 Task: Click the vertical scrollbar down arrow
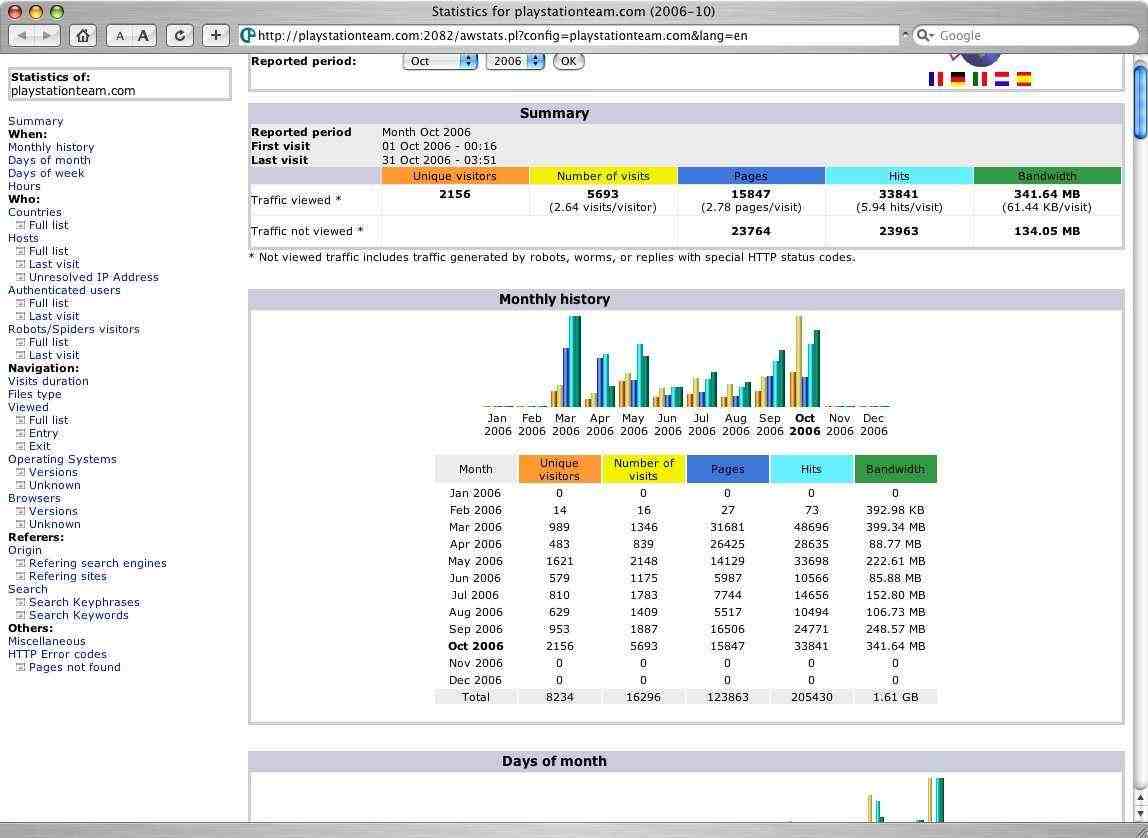[1139, 814]
